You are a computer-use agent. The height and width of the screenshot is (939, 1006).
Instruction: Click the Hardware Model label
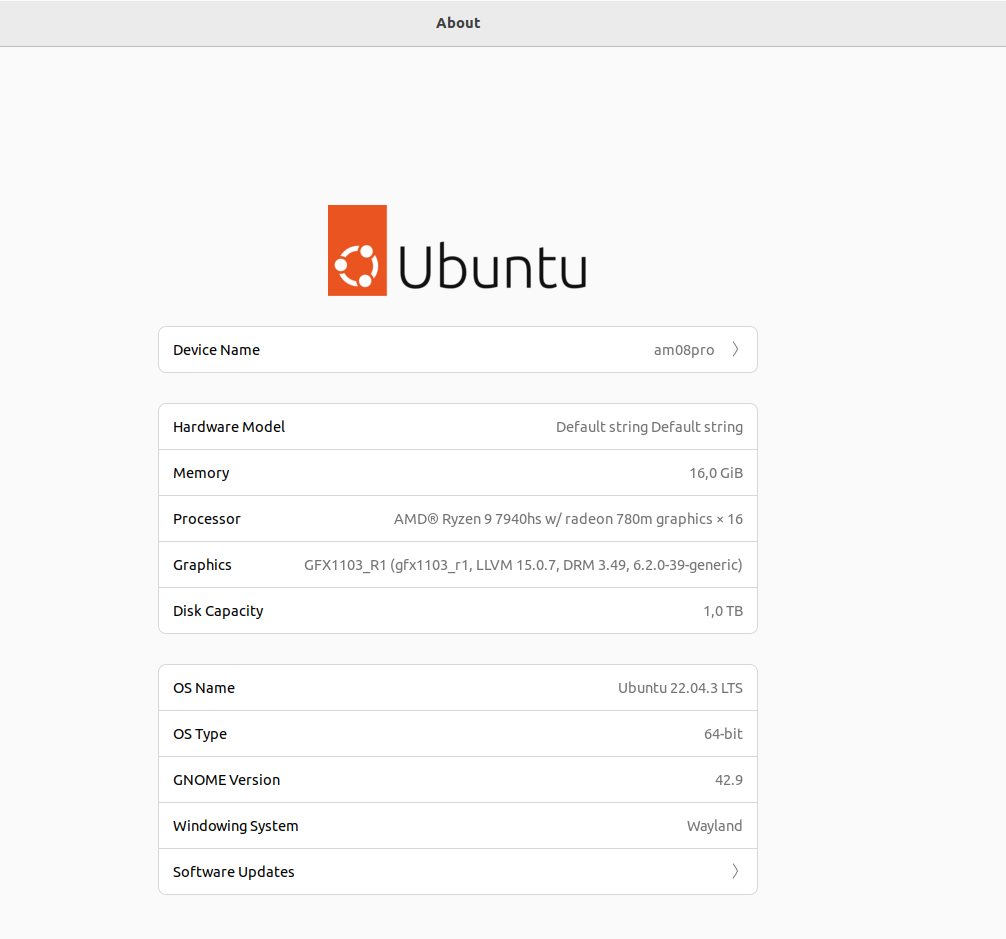click(x=229, y=427)
